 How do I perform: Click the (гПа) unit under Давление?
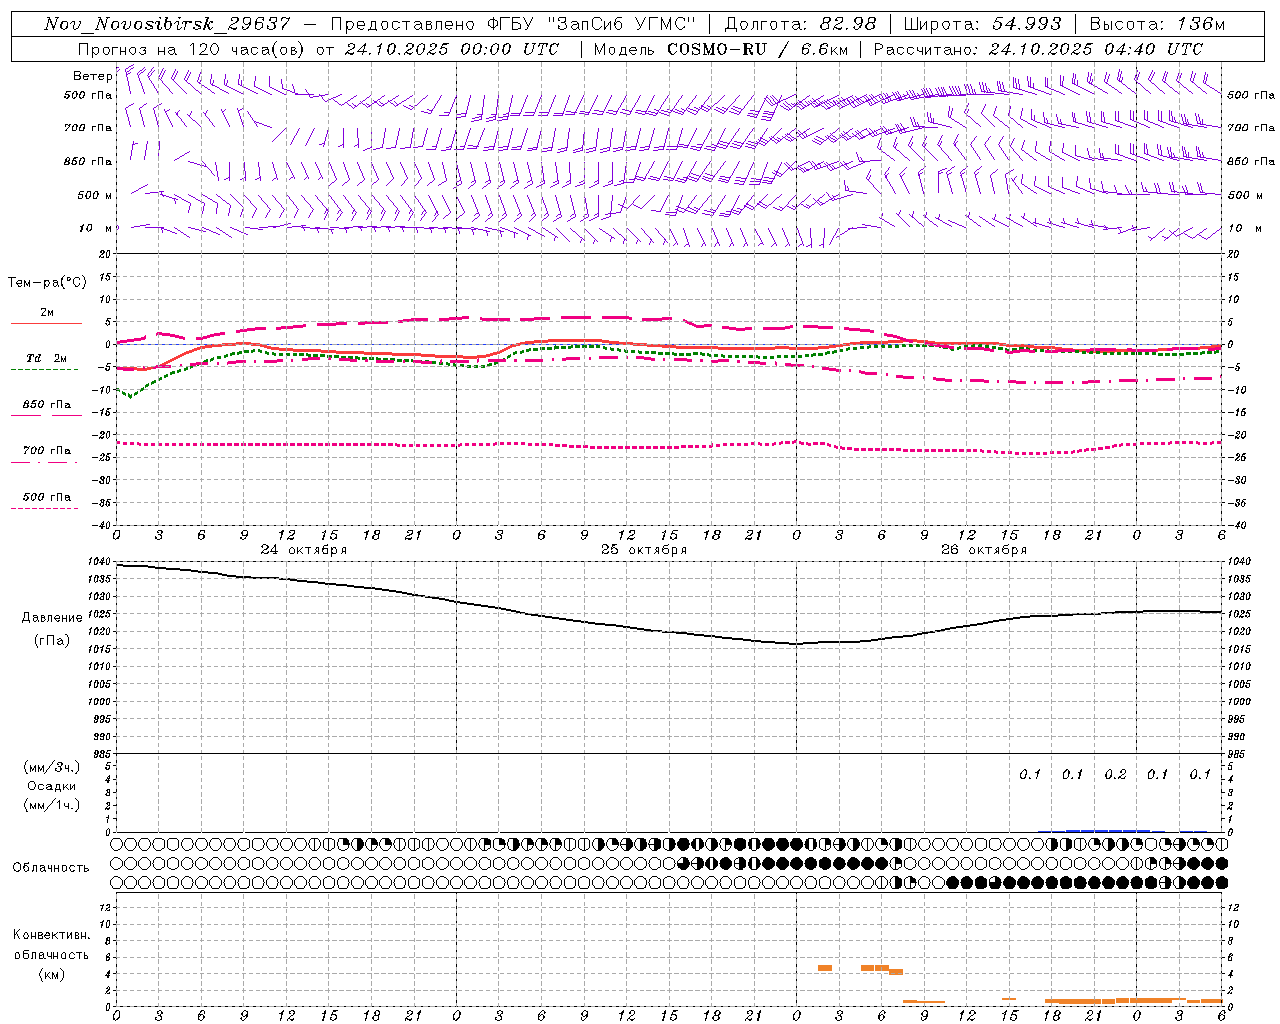click(x=52, y=641)
